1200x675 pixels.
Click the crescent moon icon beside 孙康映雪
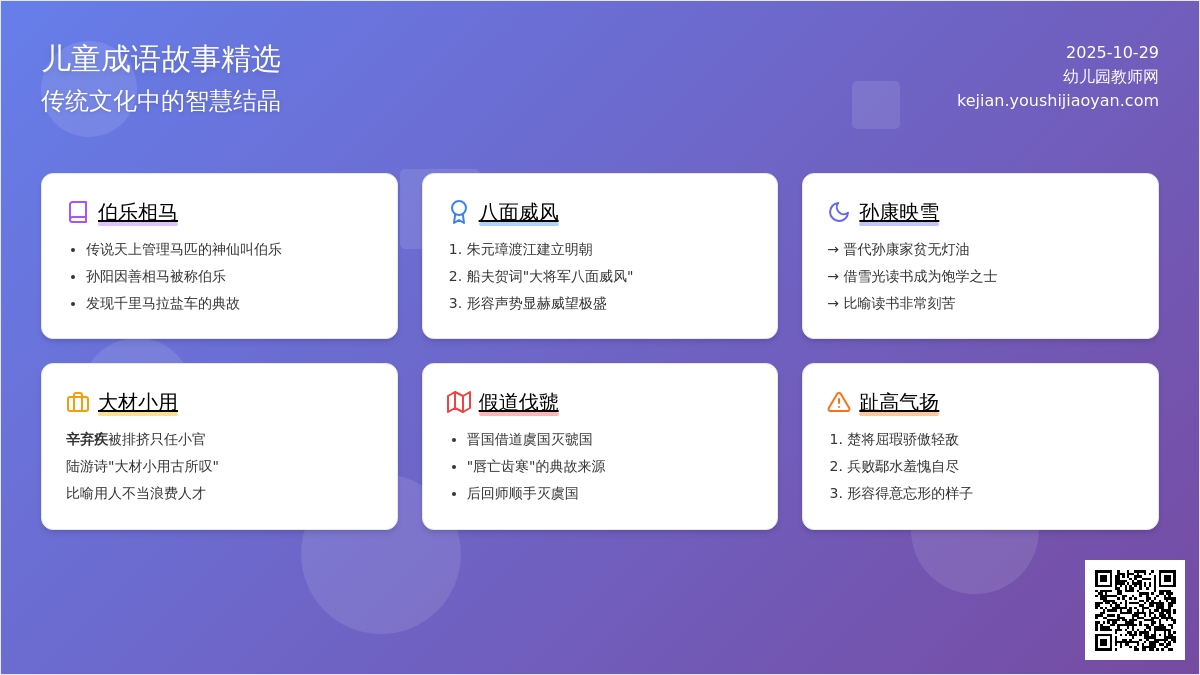coord(838,212)
